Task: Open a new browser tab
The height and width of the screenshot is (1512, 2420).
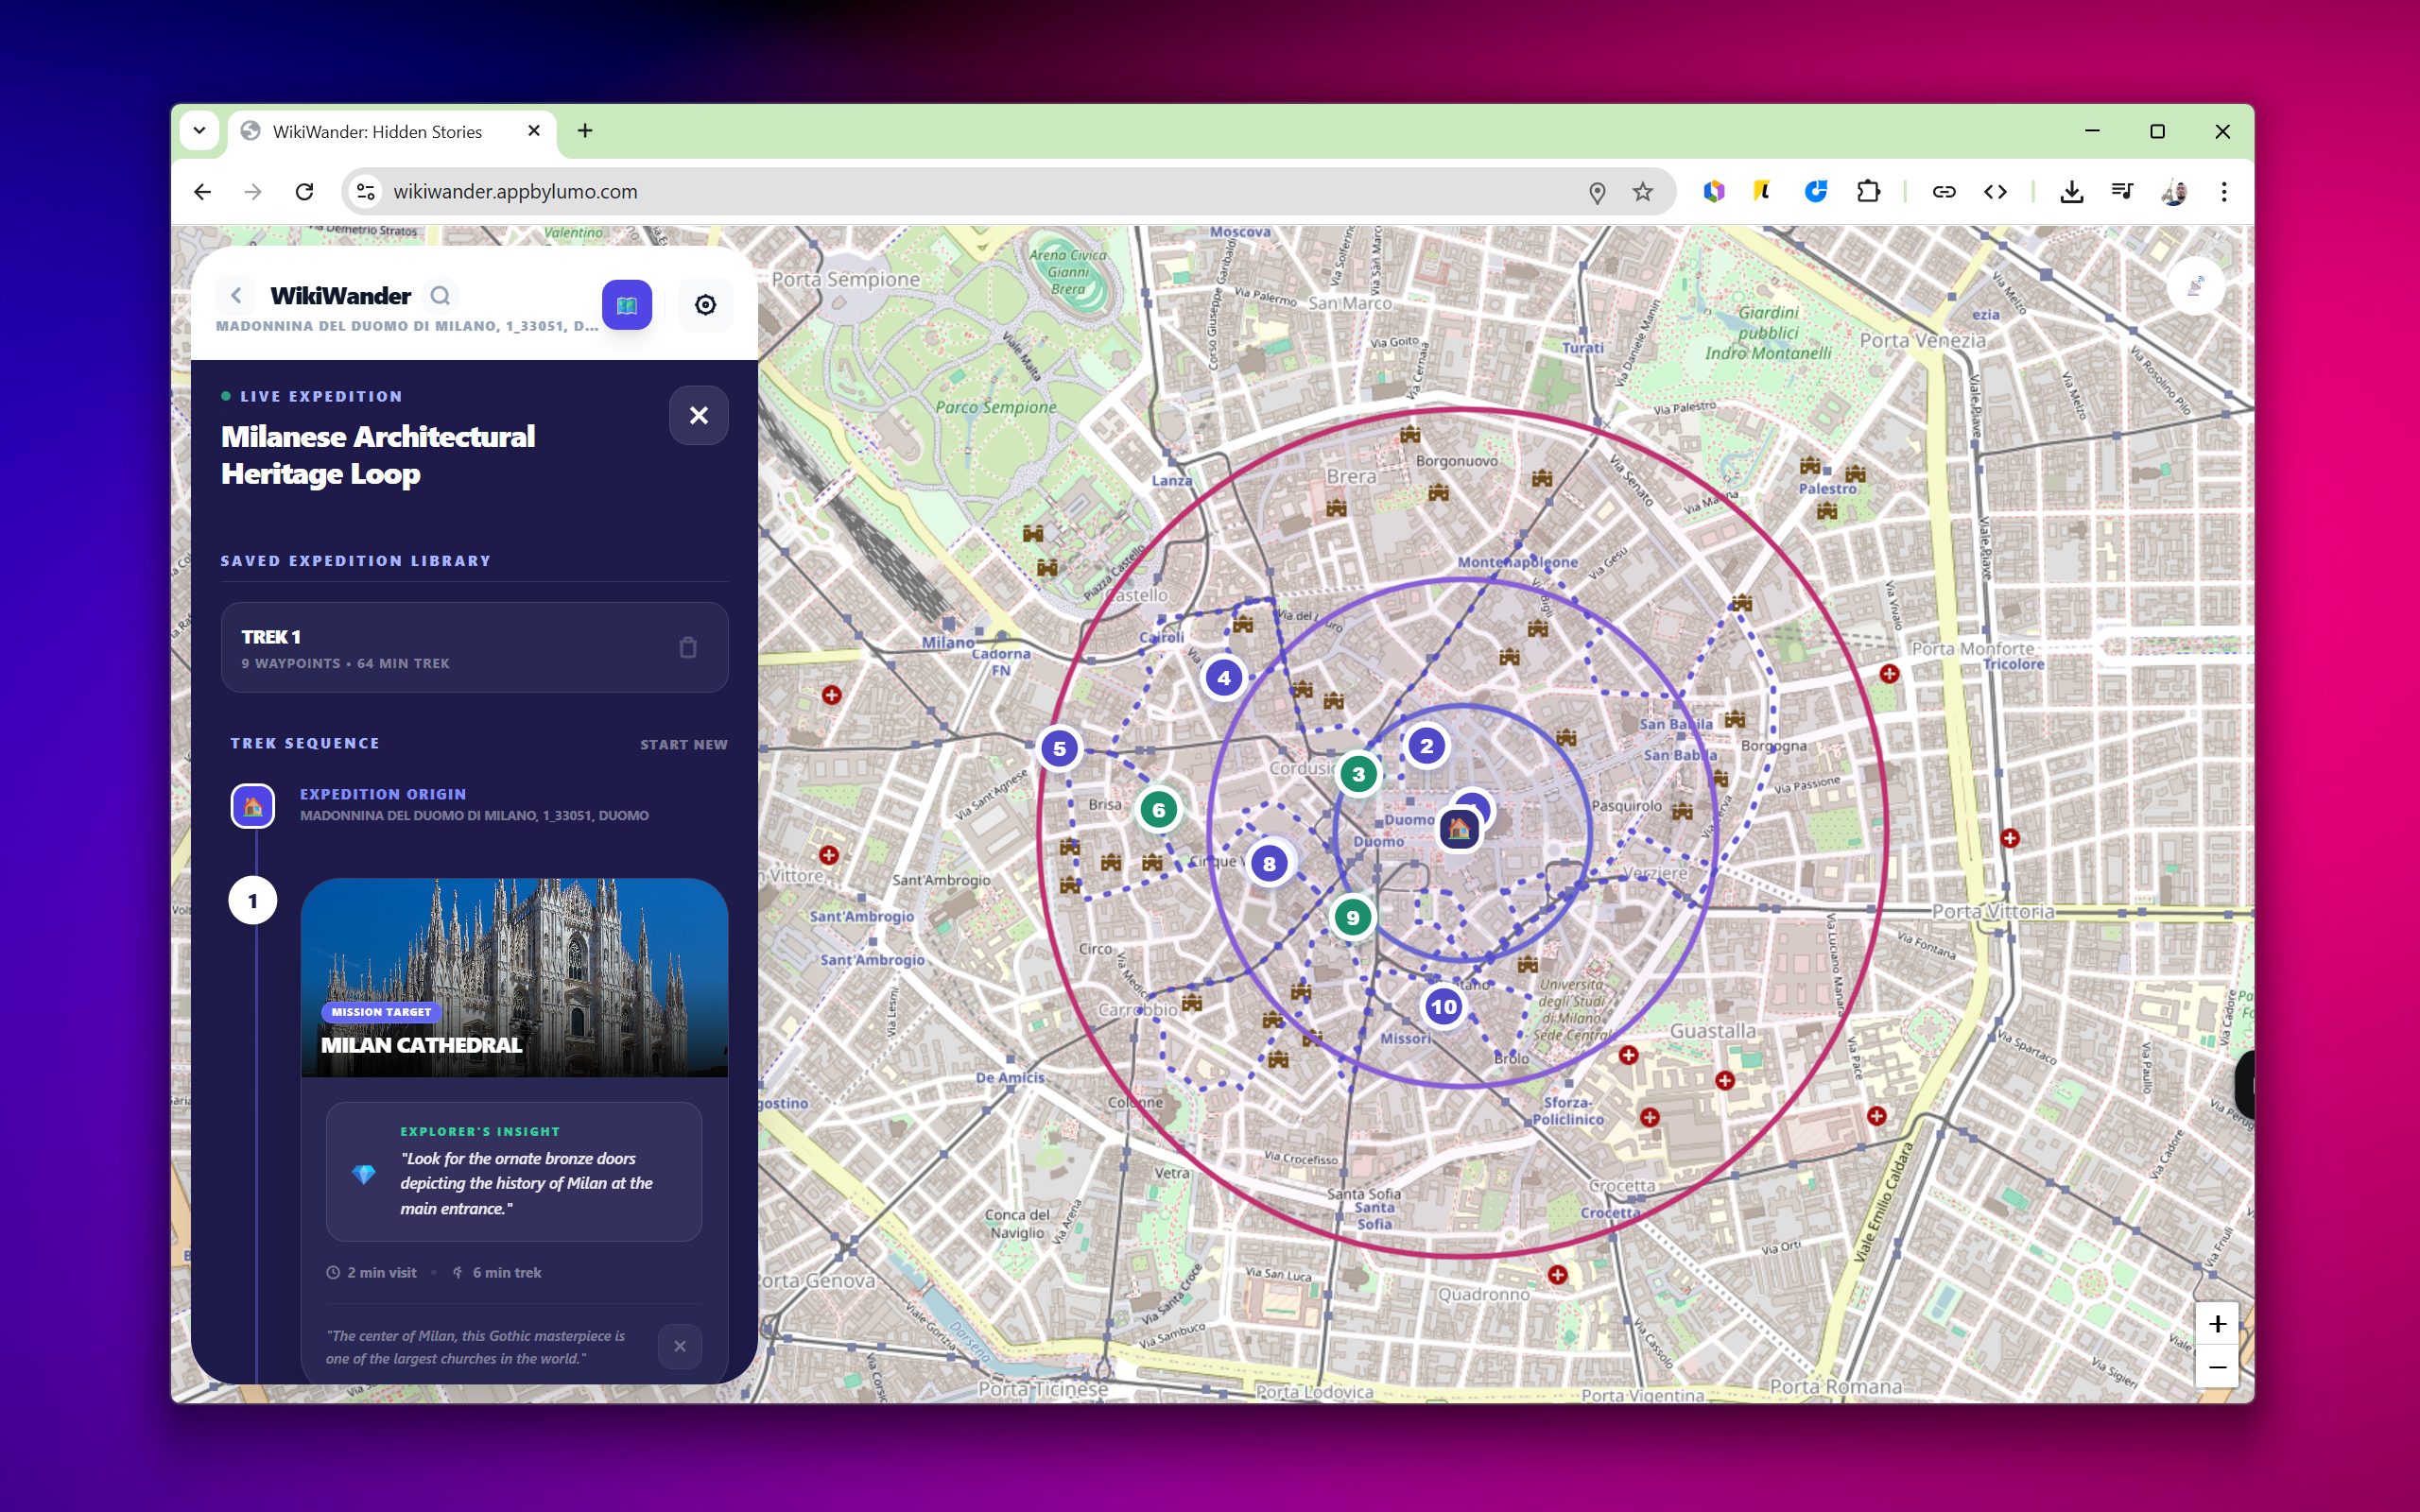Action: point(585,131)
